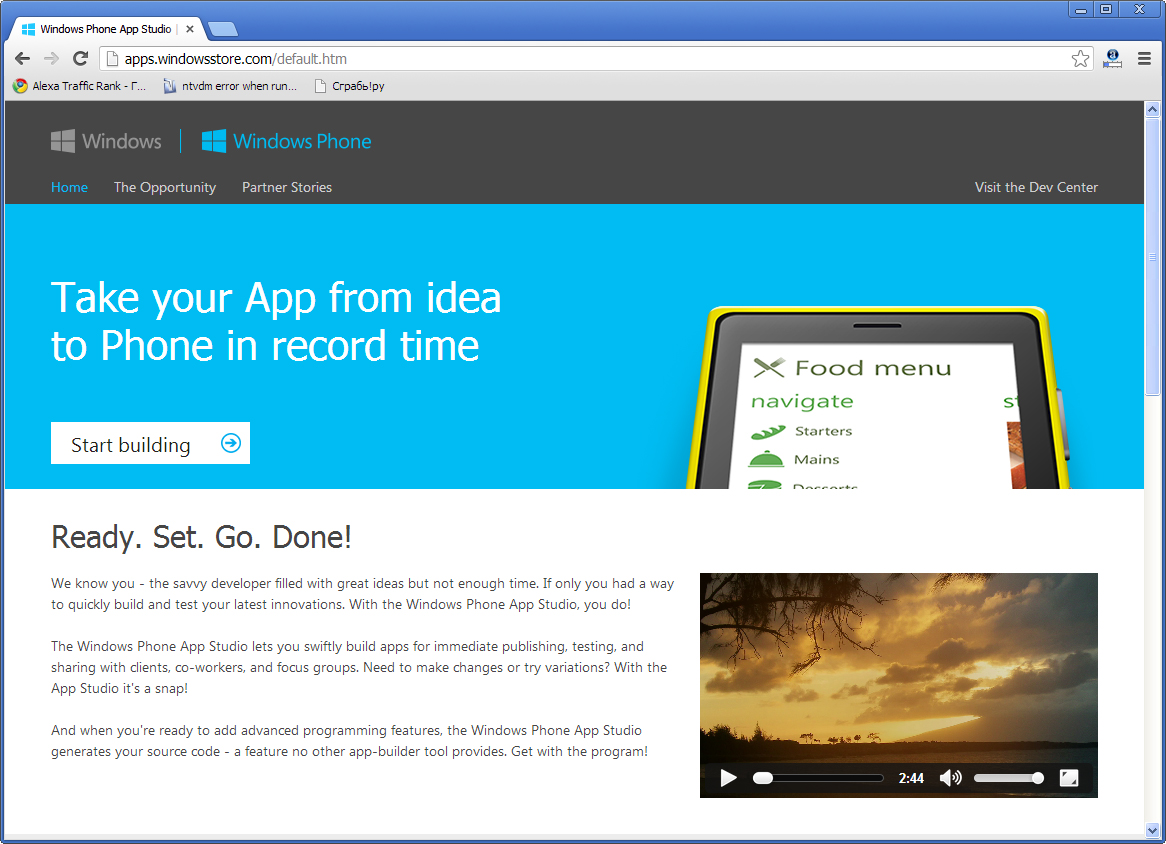The image size is (1166, 844).
Task: Maximize the Chrome window
Action: [1106, 10]
